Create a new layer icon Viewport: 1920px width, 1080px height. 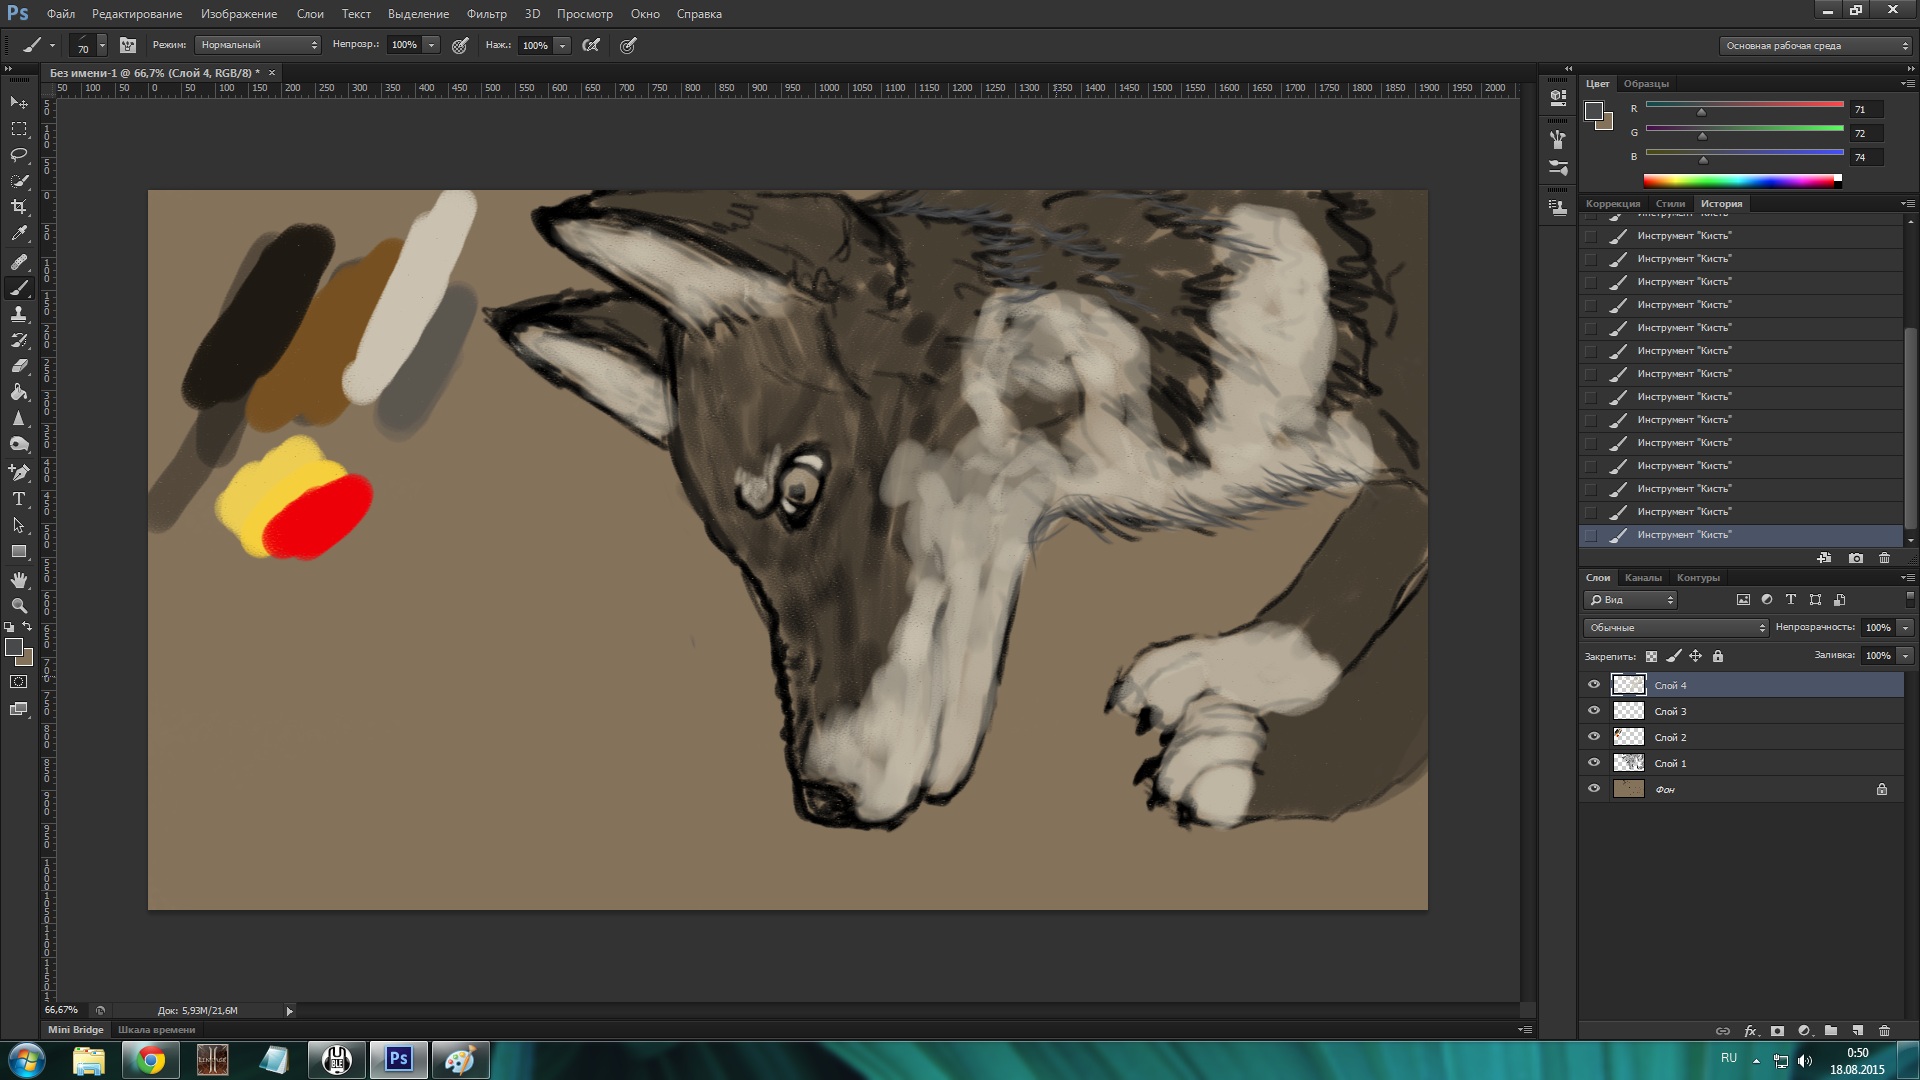[1857, 1031]
